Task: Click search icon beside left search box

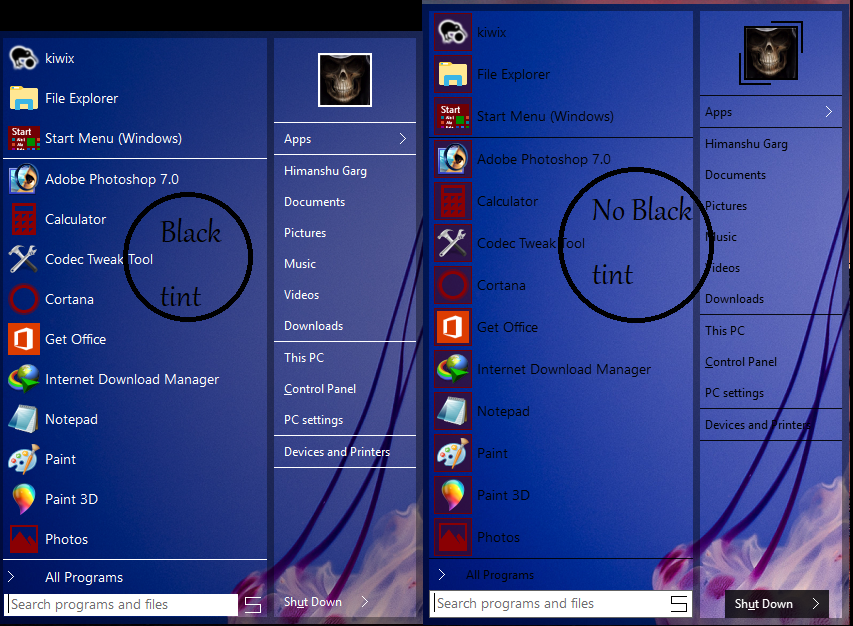Action: (x=252, y=604)
